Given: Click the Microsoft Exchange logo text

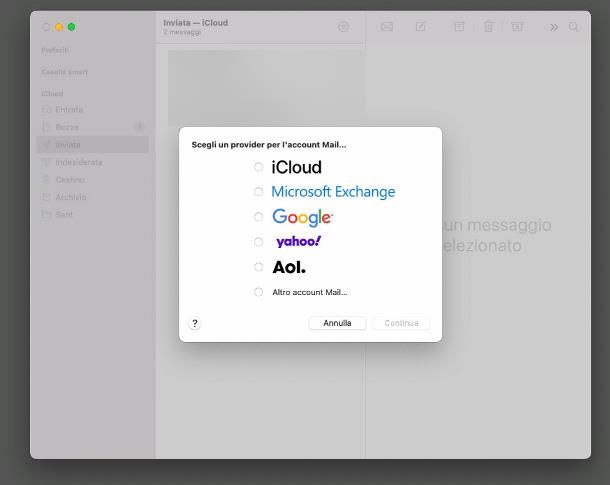Looking at the screenshot, I should click(333, 192).
